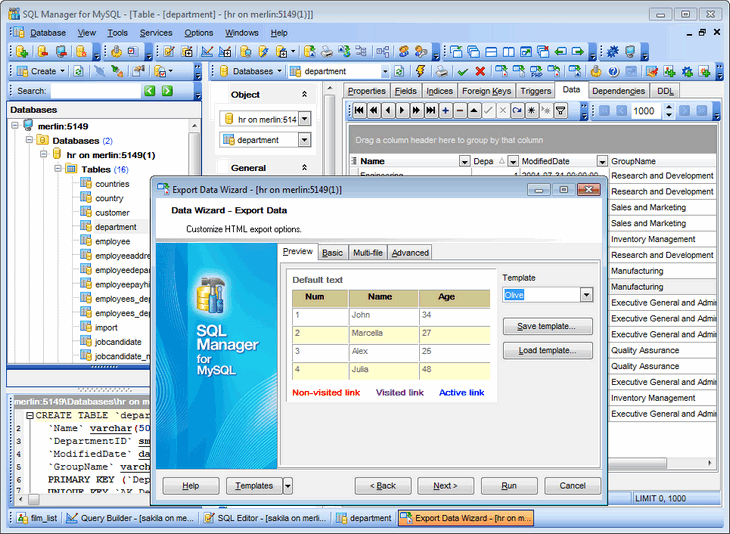The image size is (730, 534).
Task: Click the green search next arrow
Action: point(169,91)
